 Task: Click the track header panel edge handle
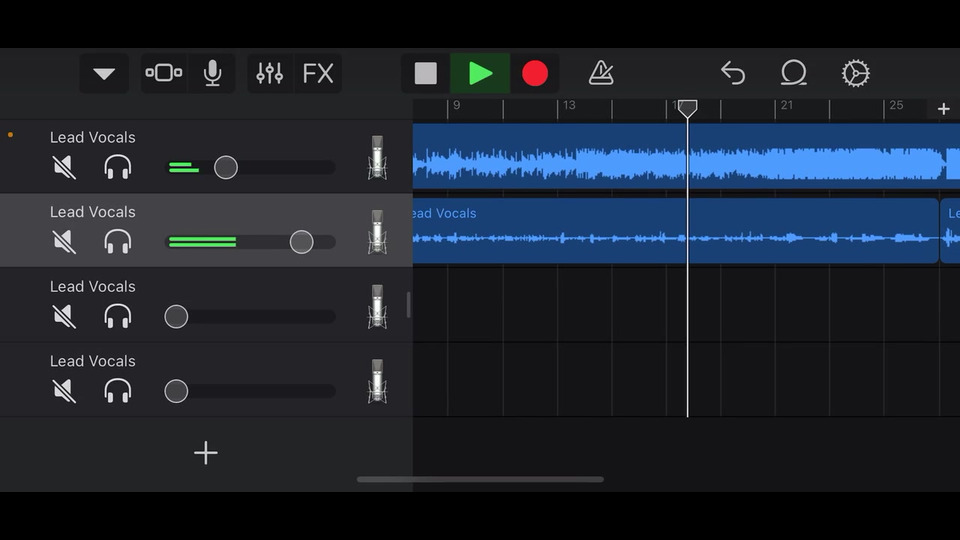(408, 305)
